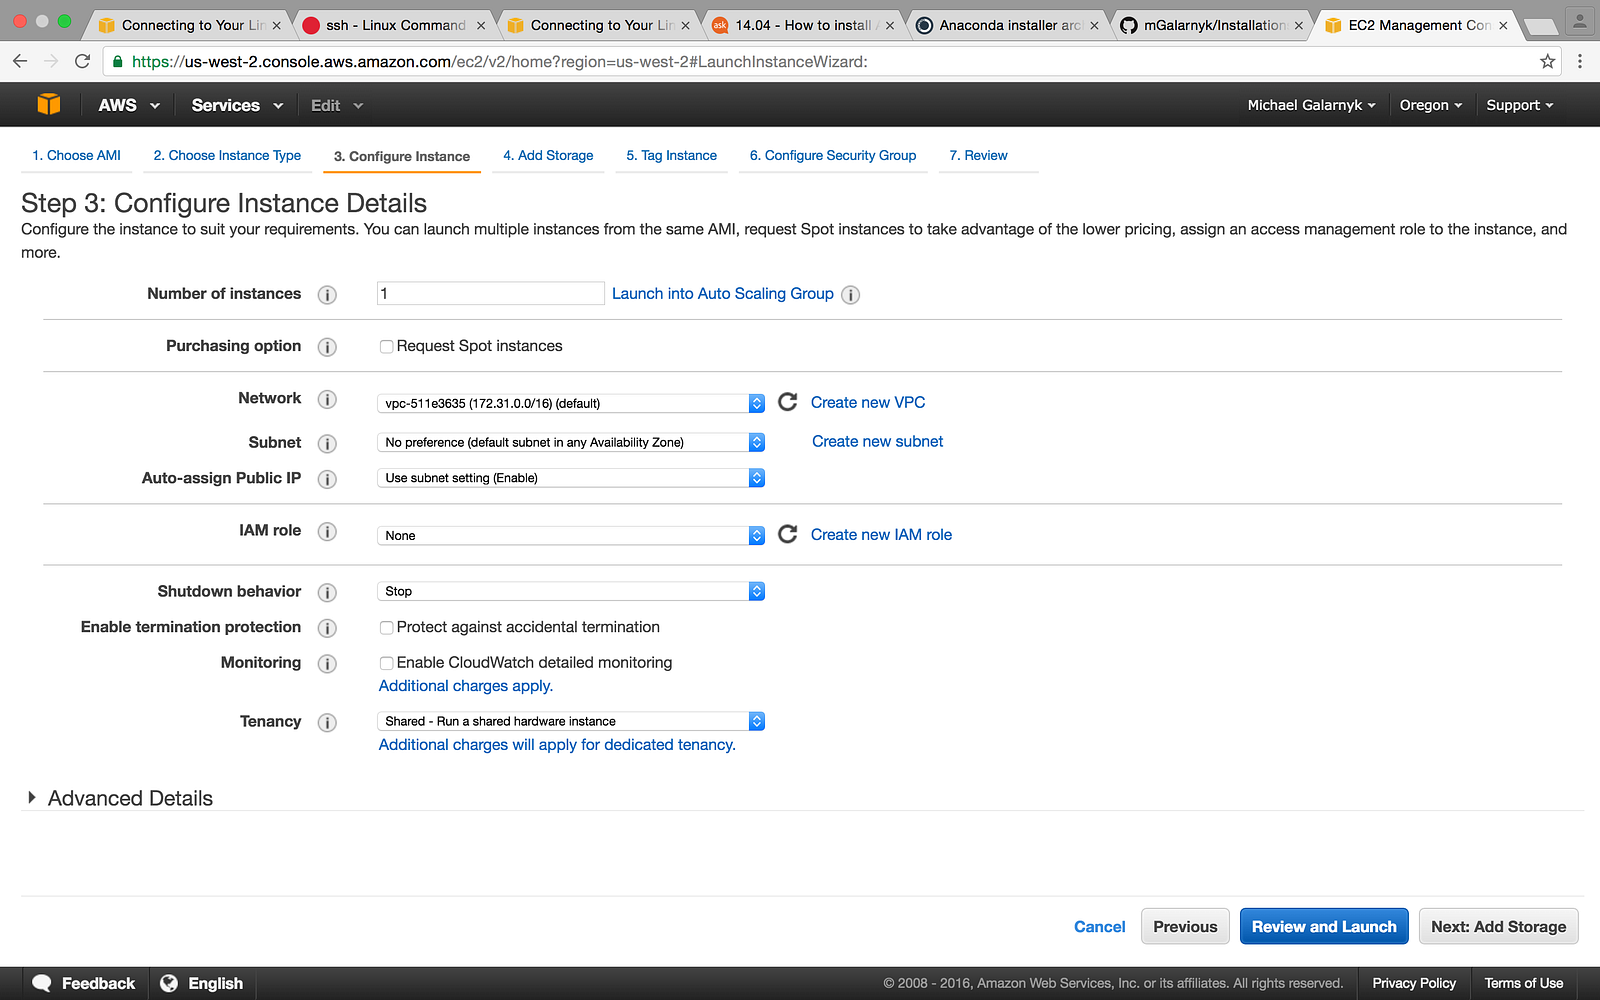Click the Feedback speech bubble icon

coord(42,983)
